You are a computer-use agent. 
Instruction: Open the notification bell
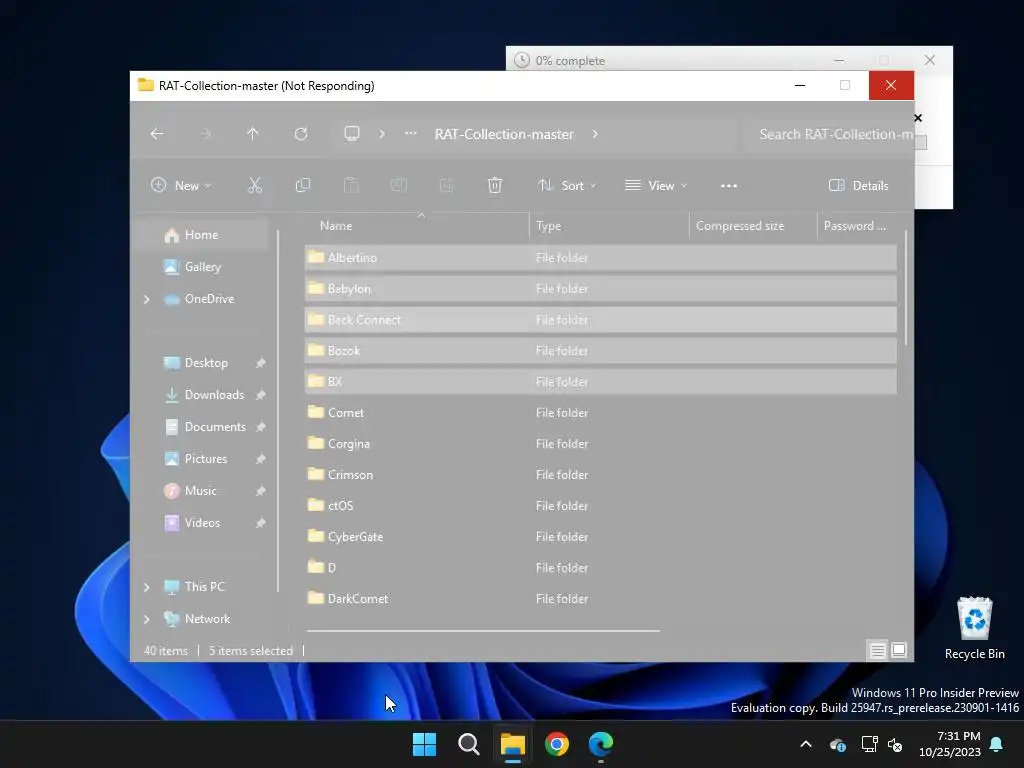997,744
